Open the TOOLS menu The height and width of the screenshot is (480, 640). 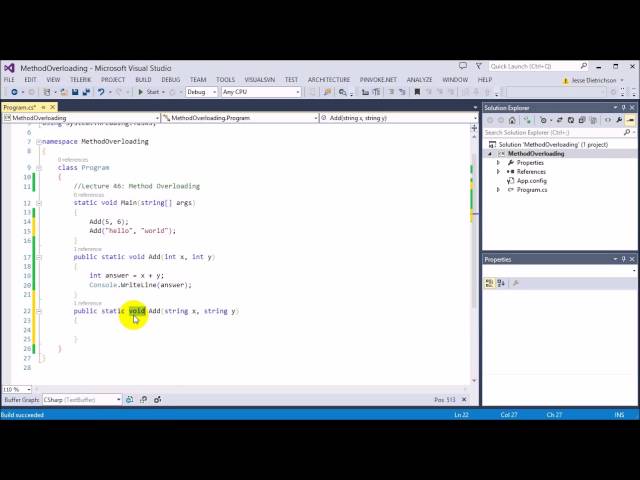pyautogui.click(x=225, y=80)
